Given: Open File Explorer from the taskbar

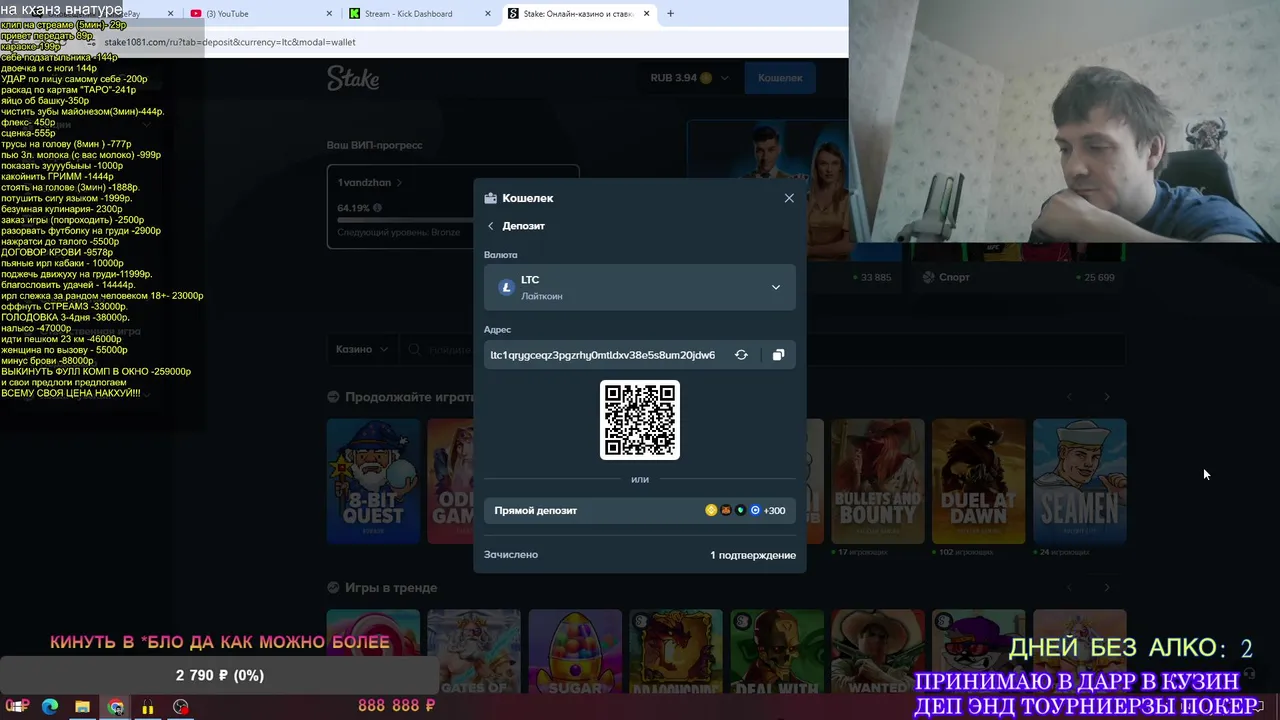Looking at the screenshot, I should point(83,706).
